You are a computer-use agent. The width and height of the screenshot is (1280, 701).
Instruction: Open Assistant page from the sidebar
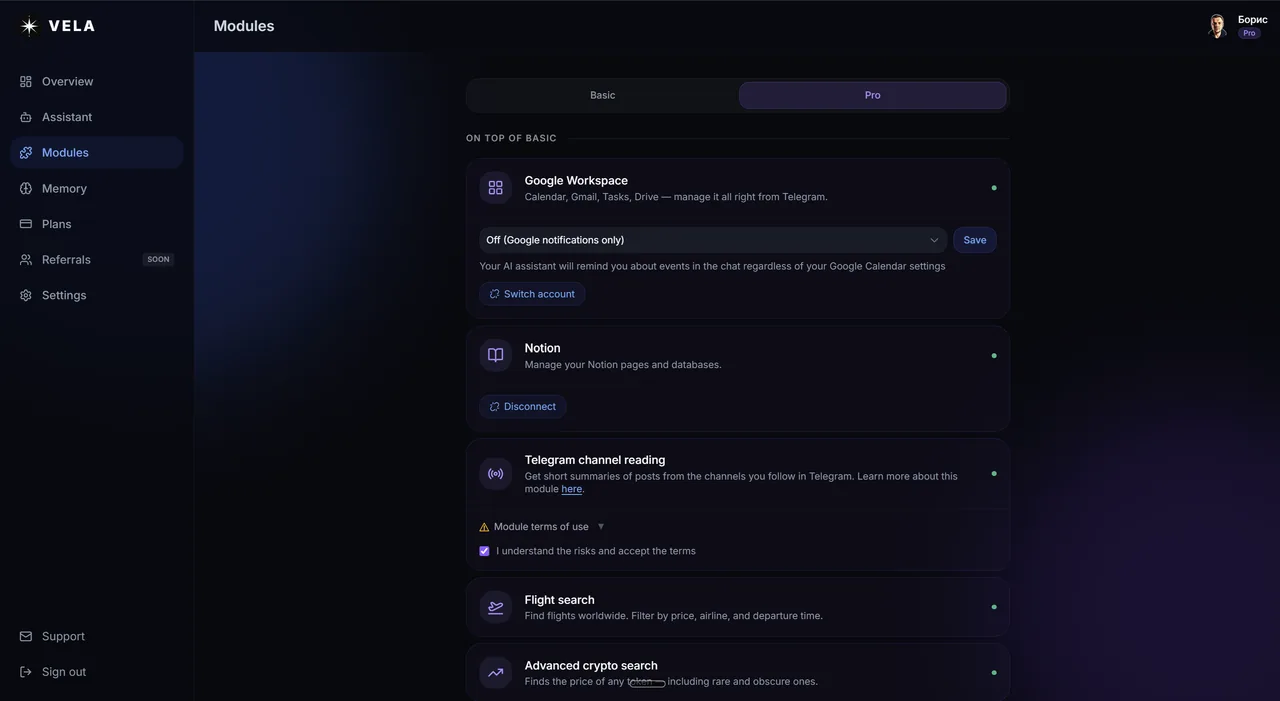click(x=96, y=117)
